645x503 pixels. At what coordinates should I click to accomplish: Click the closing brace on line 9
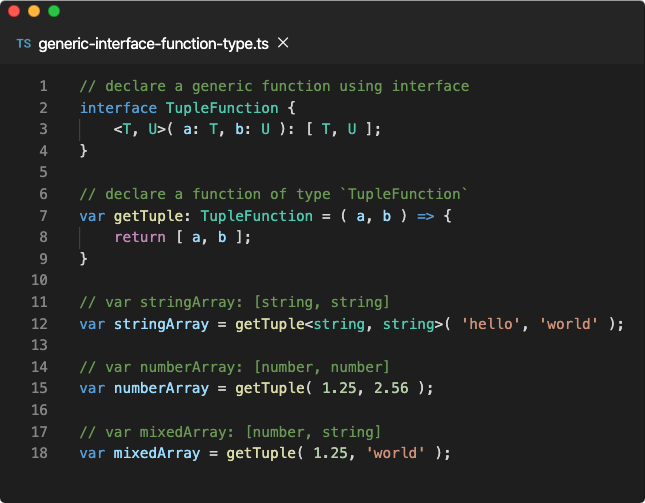(x=84, y=259)
